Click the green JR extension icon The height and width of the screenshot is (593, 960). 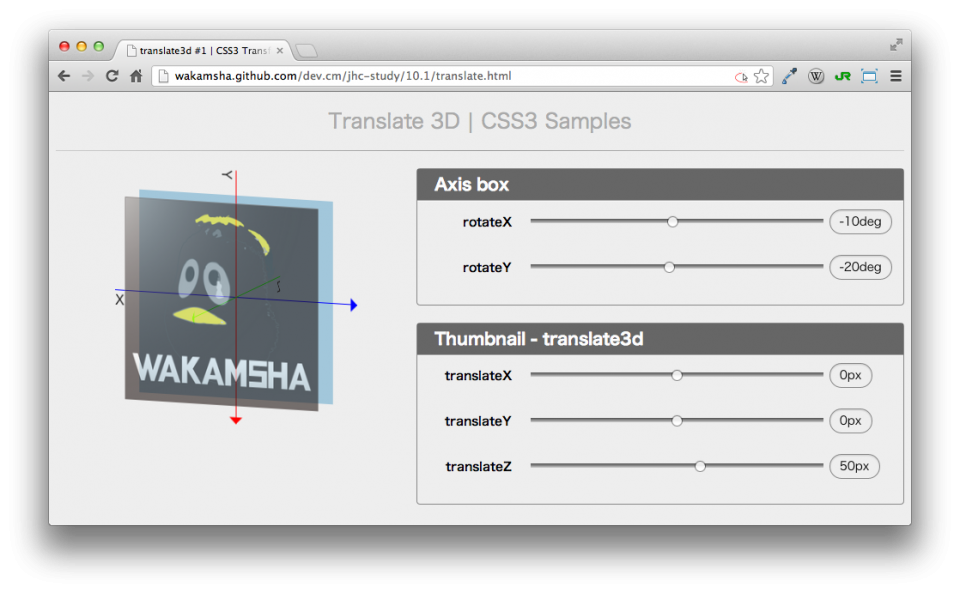pos(842,75)
